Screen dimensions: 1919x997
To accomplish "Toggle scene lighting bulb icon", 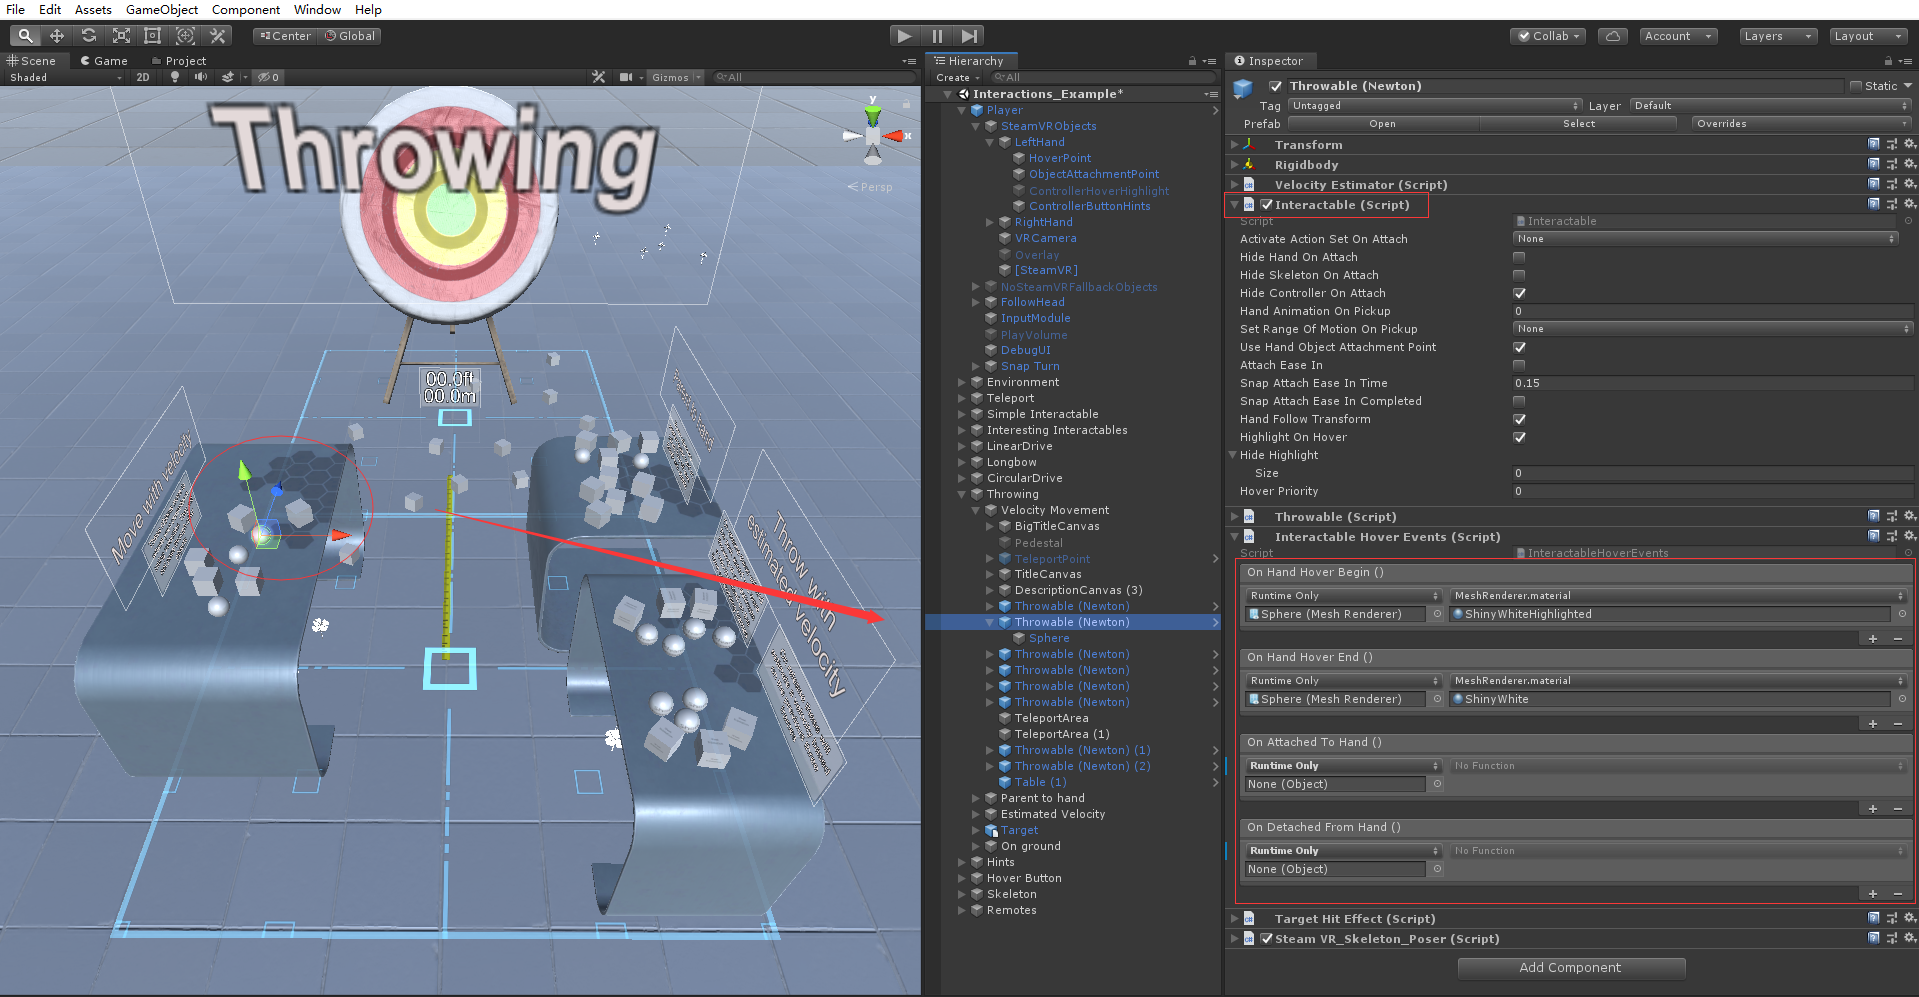I will click(x=175, y=77).
